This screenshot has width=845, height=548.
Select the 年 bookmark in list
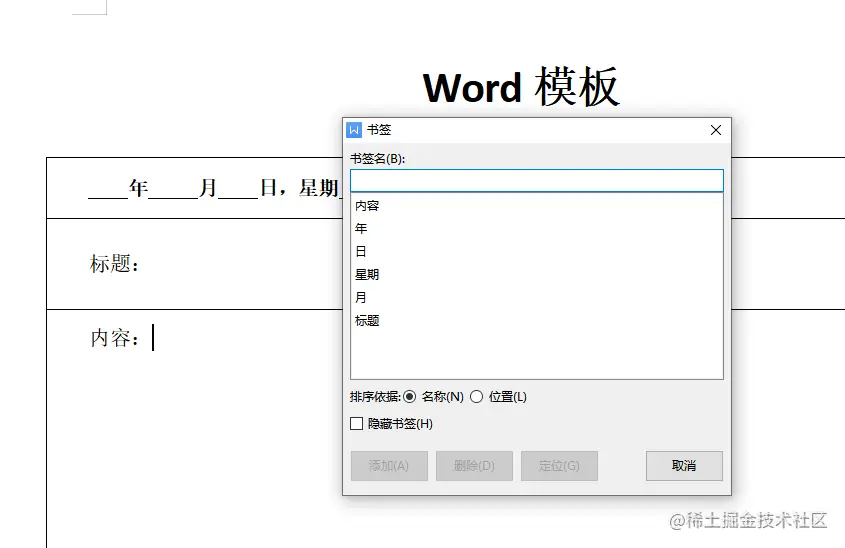pos(361,228)
